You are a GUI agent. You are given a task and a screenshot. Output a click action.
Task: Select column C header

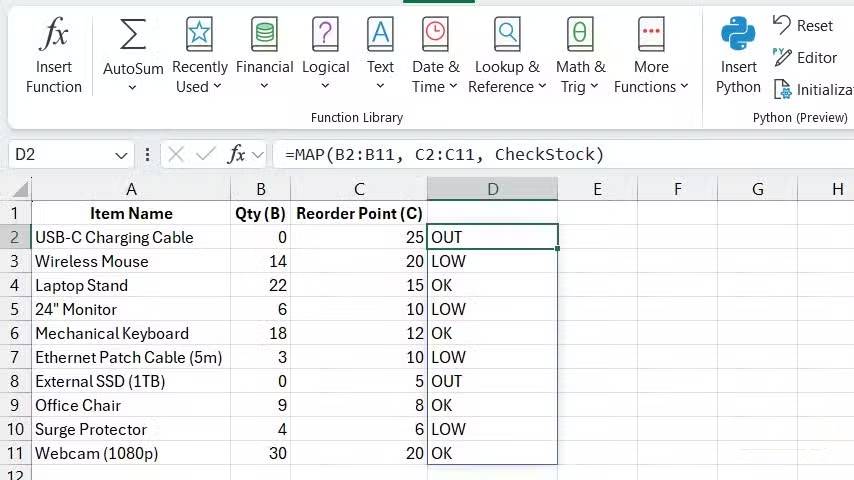click(x=359, y=189)
